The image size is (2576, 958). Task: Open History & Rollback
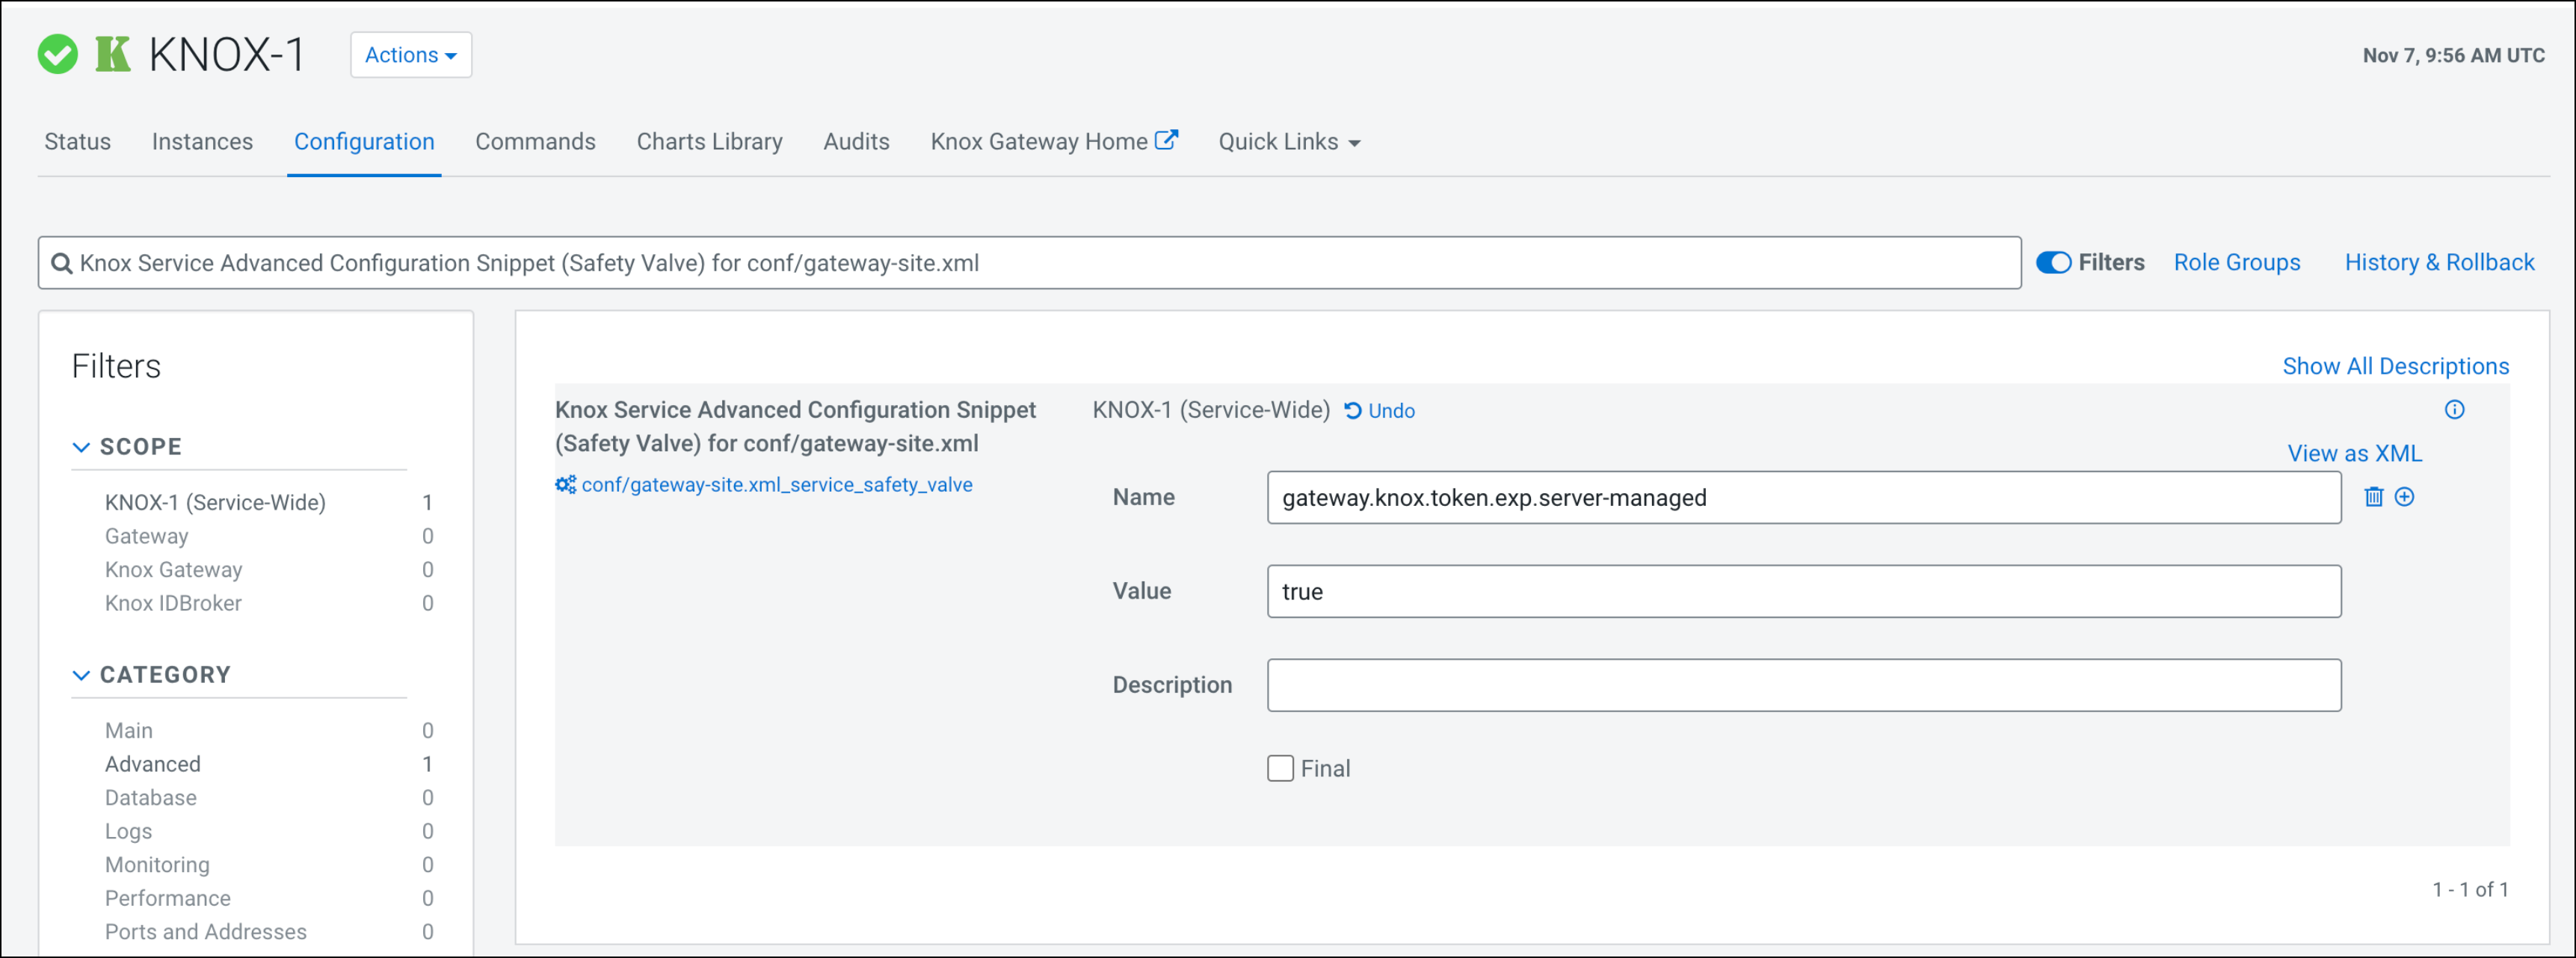pyautogui.click(x=2439, y=263)
